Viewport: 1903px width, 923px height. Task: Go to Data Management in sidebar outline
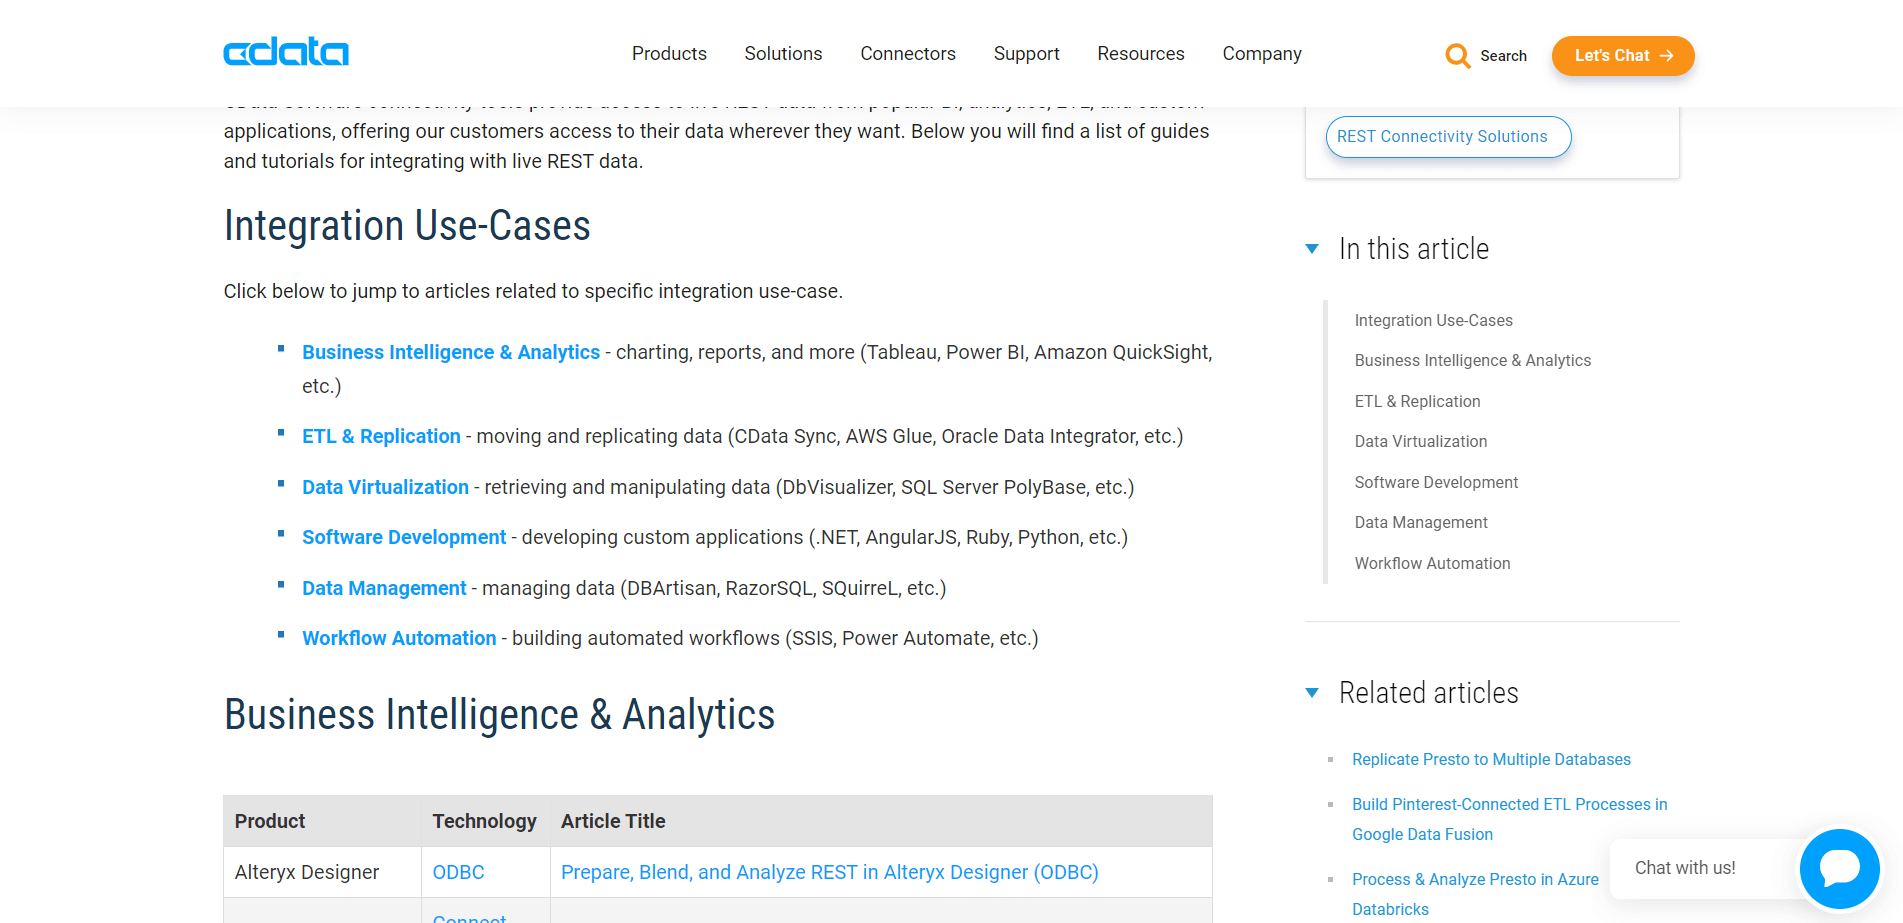coord(1421,523)
